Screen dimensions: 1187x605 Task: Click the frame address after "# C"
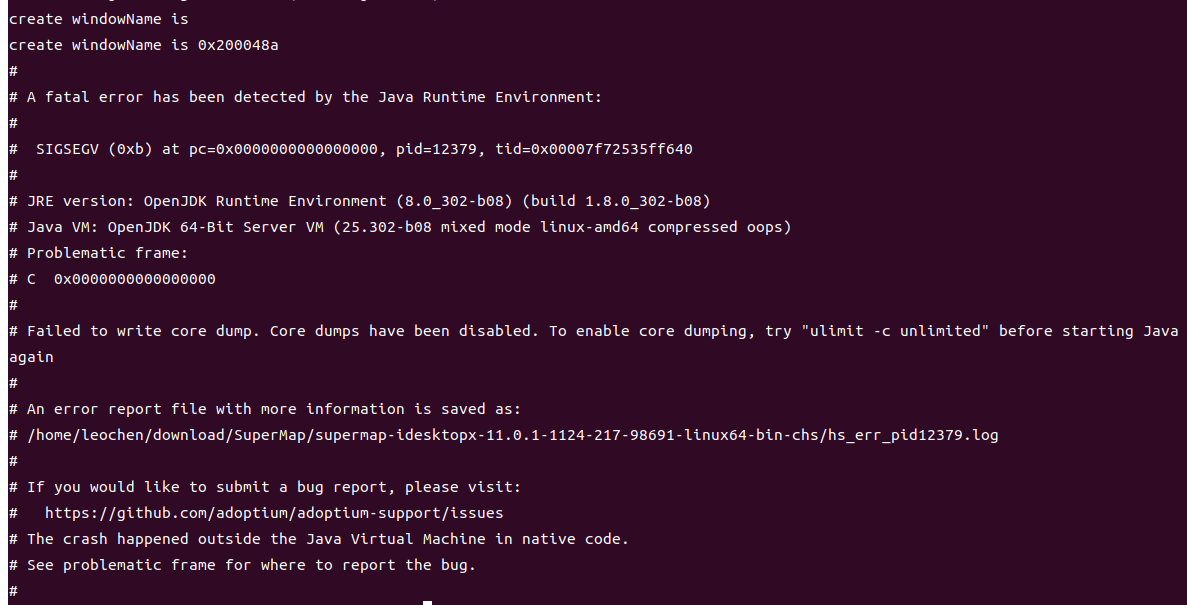(135, 279)
